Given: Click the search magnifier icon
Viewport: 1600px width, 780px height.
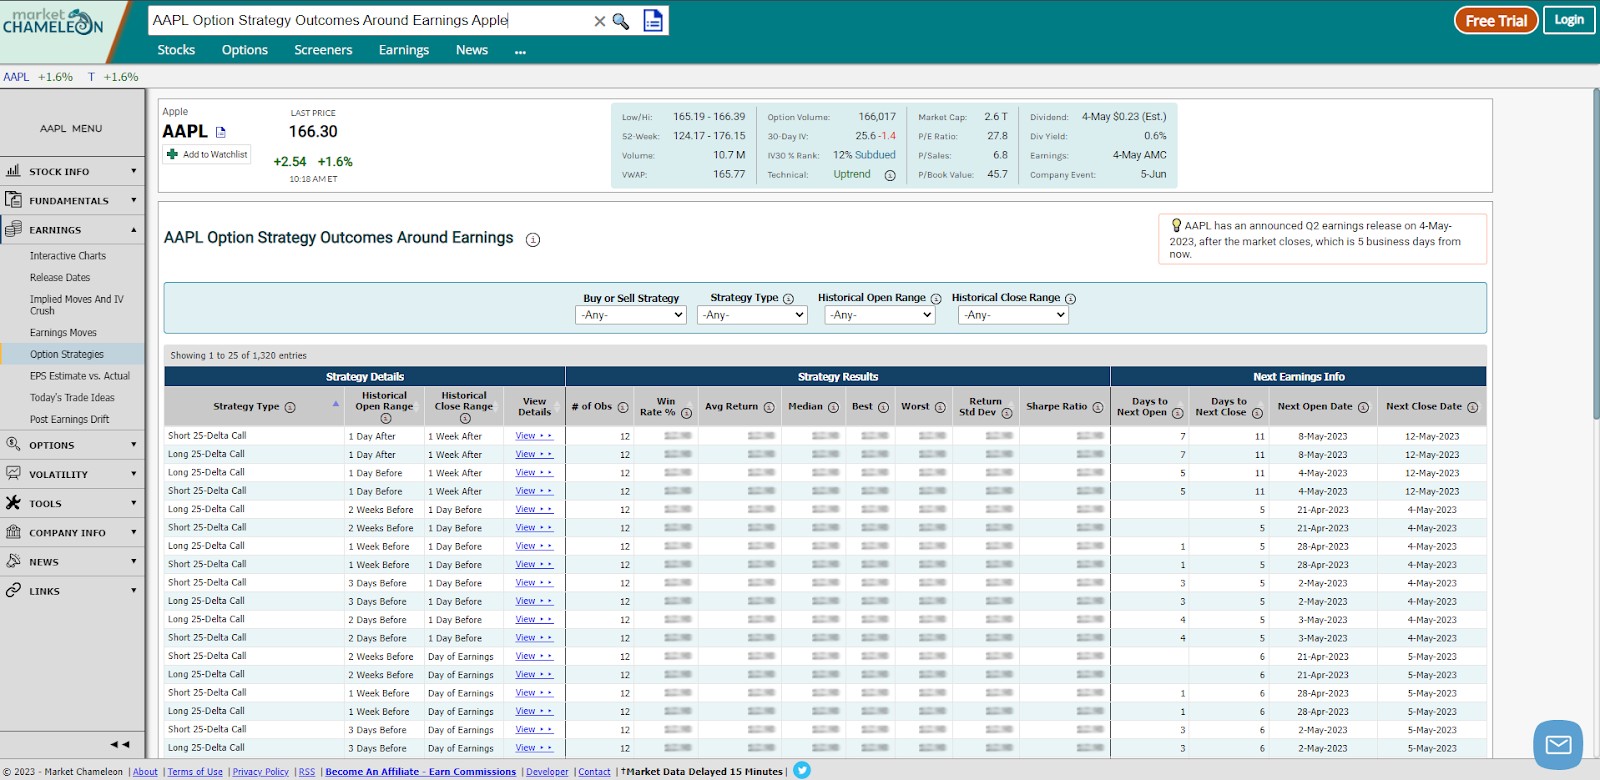Looking at the screenshot, I should (x=621, y=21).
